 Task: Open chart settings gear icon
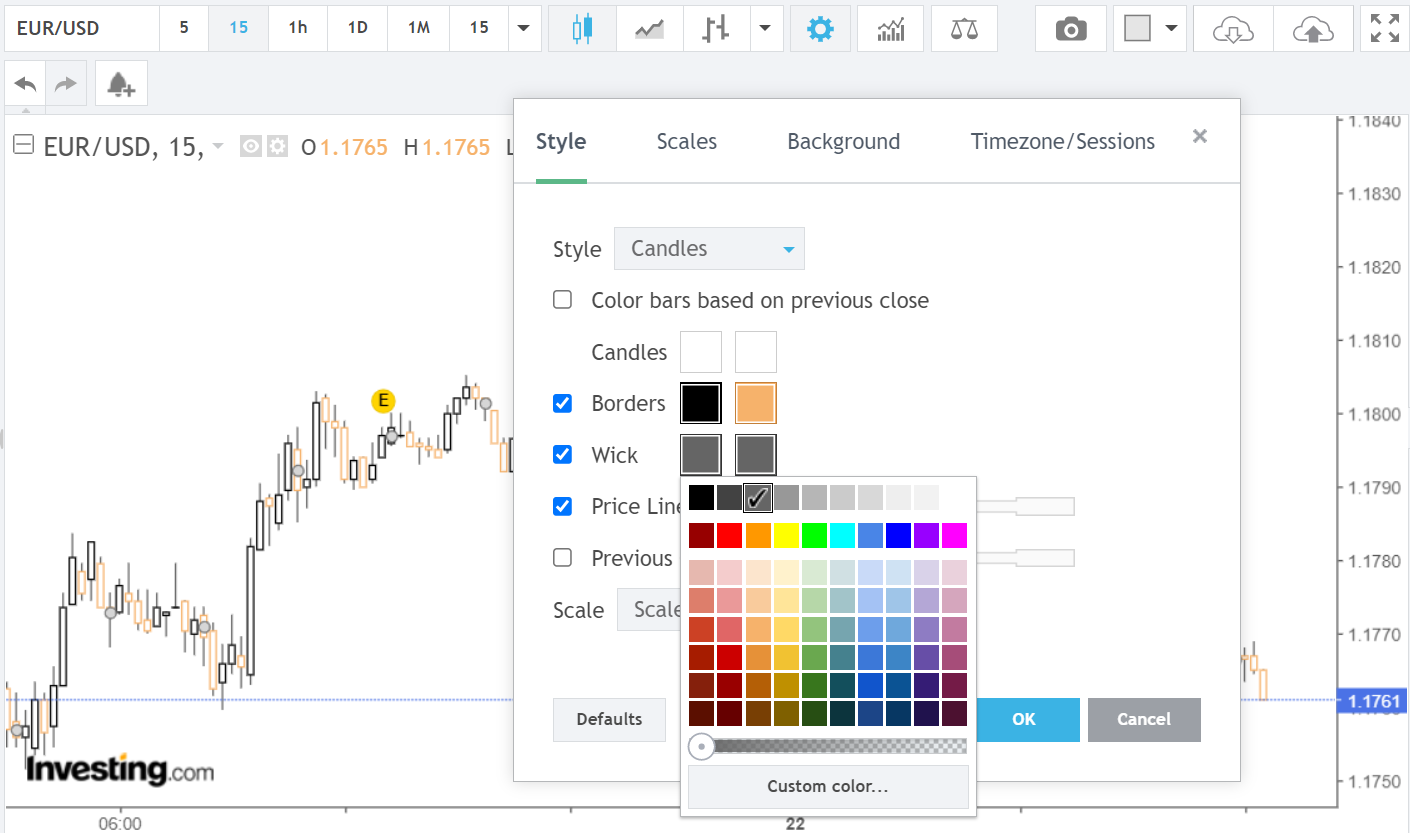pyautogui.click(x=820, y=28)
